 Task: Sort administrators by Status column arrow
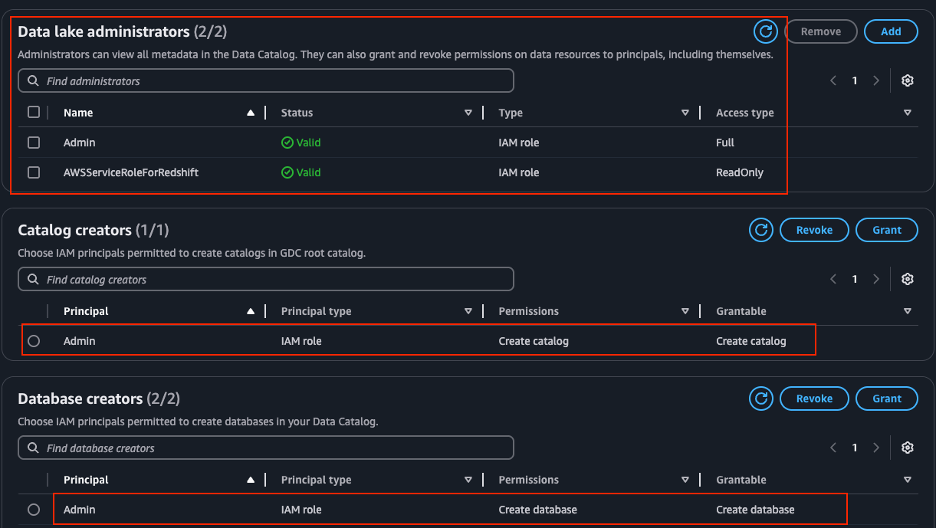click(468, 113)
